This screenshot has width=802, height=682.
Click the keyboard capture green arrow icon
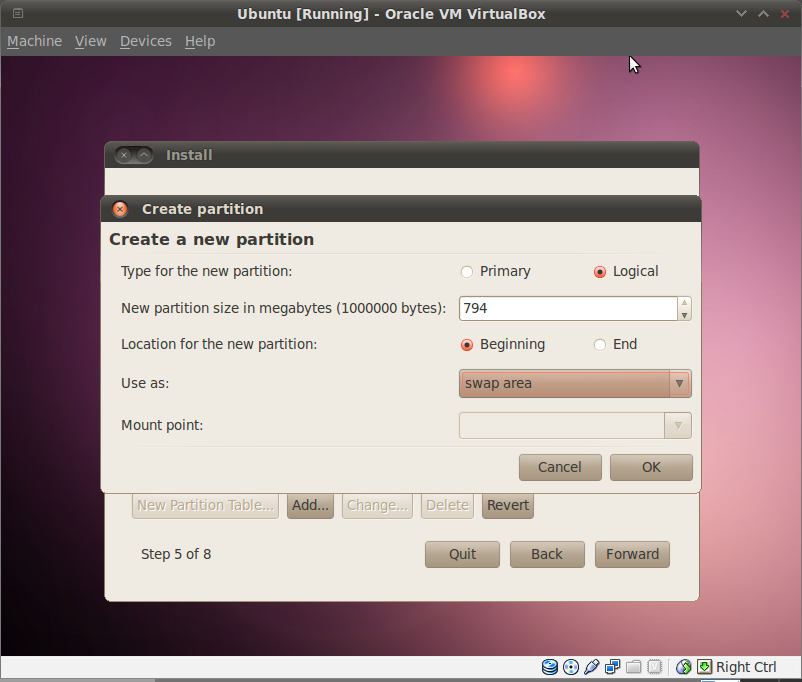704,667
